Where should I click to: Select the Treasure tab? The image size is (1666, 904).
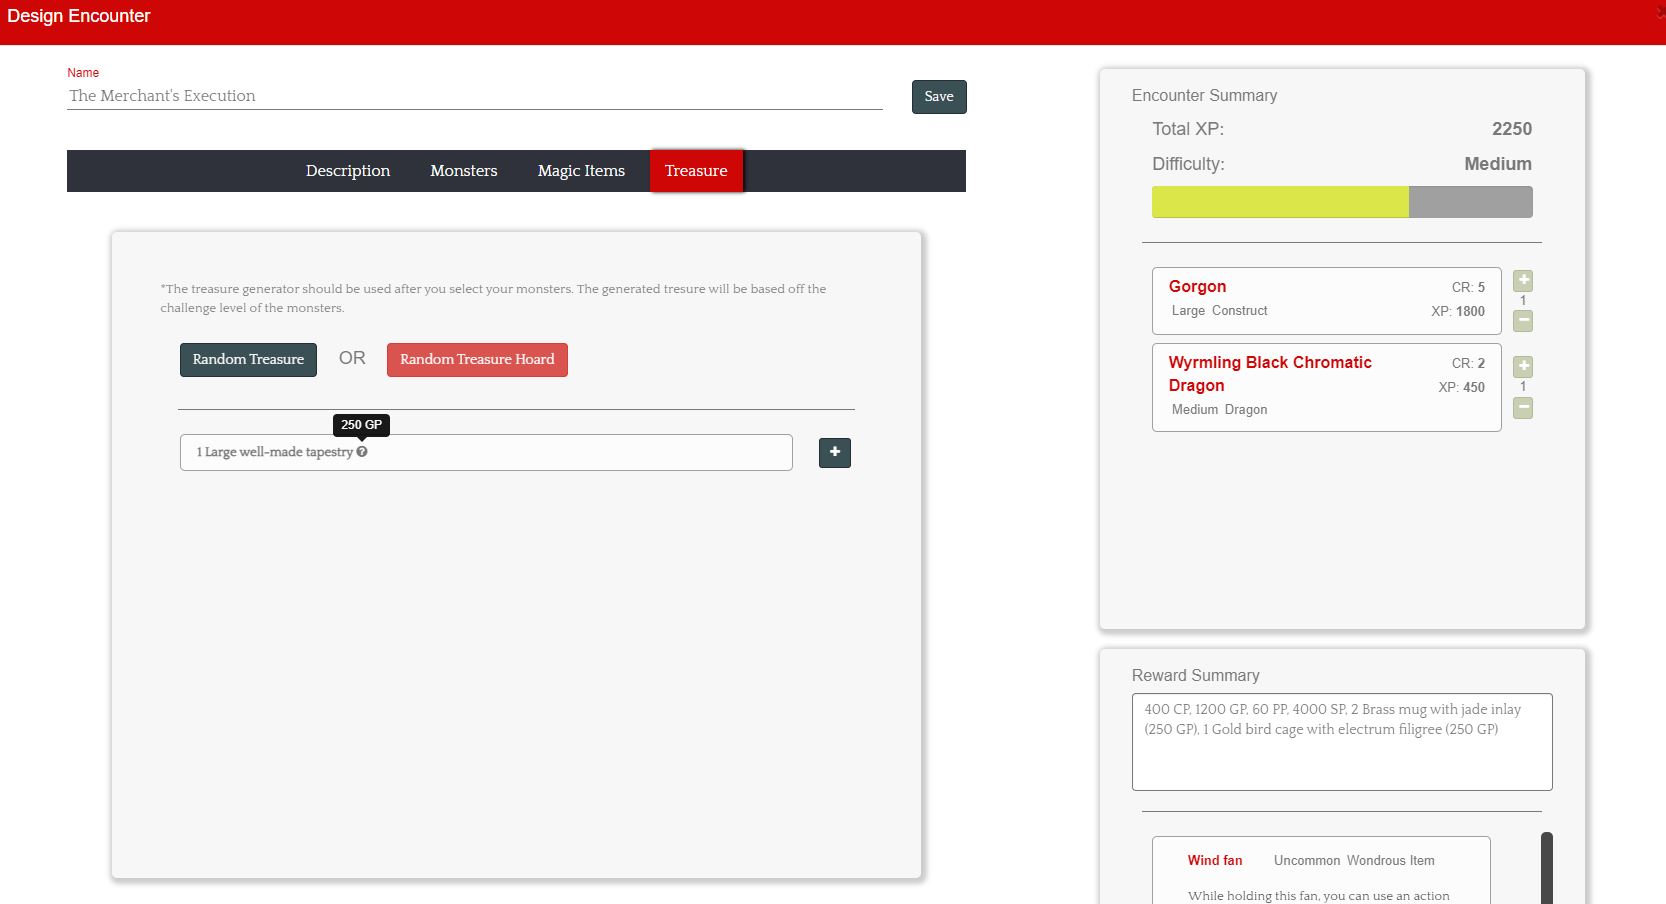point(696,171)
